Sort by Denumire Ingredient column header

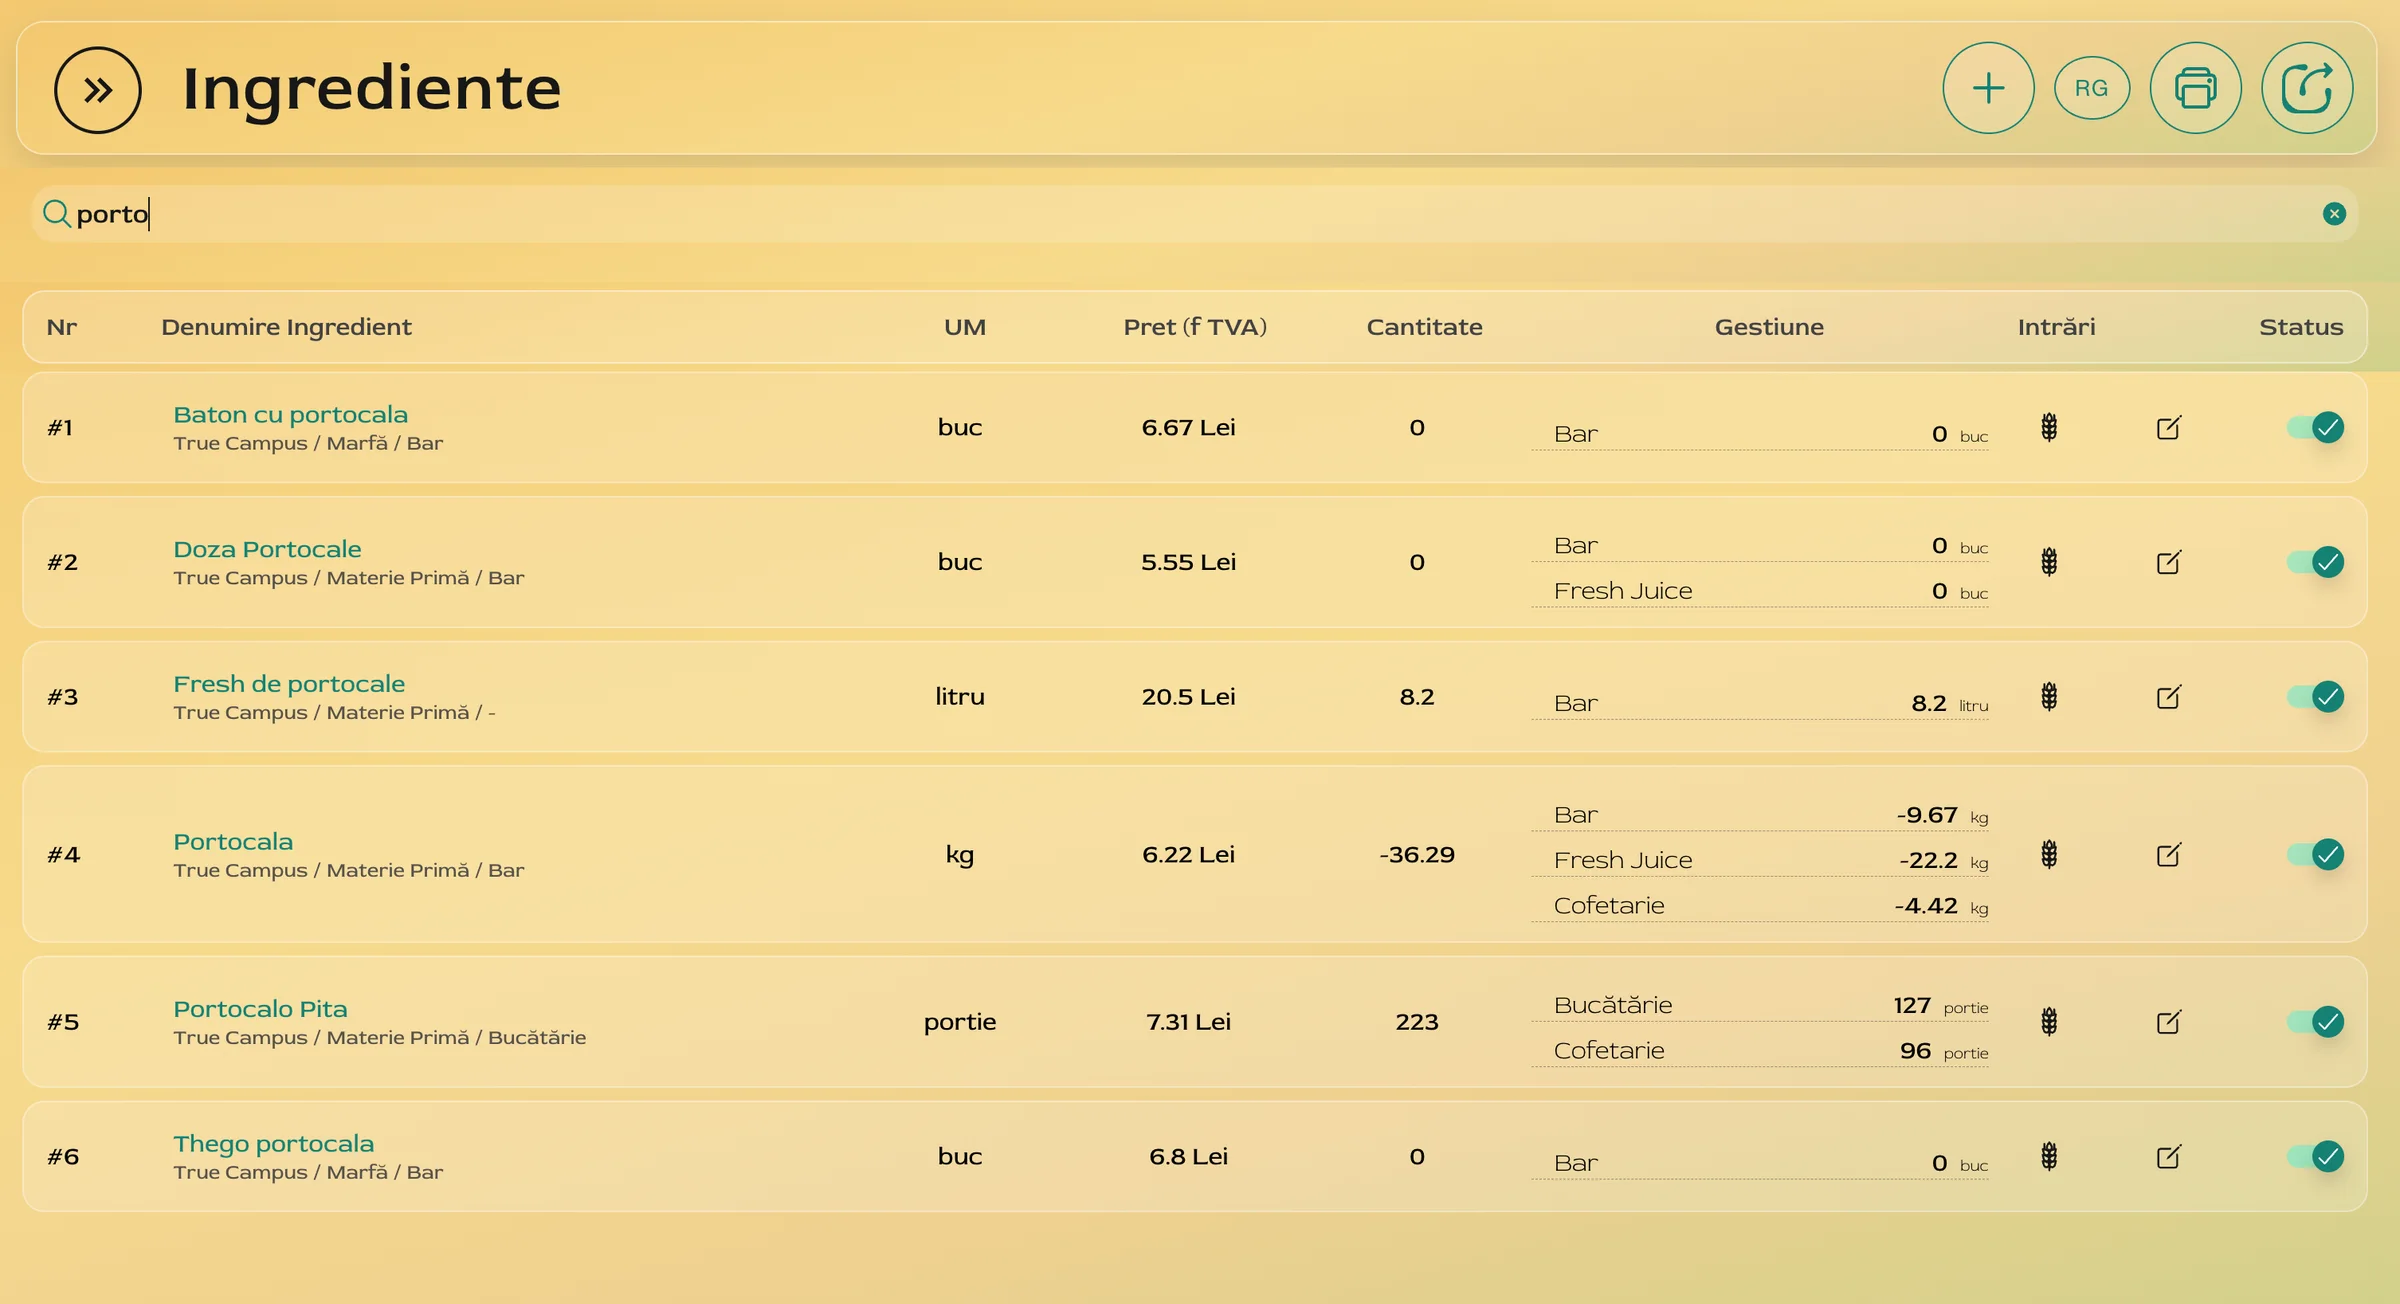coord(286,327)
